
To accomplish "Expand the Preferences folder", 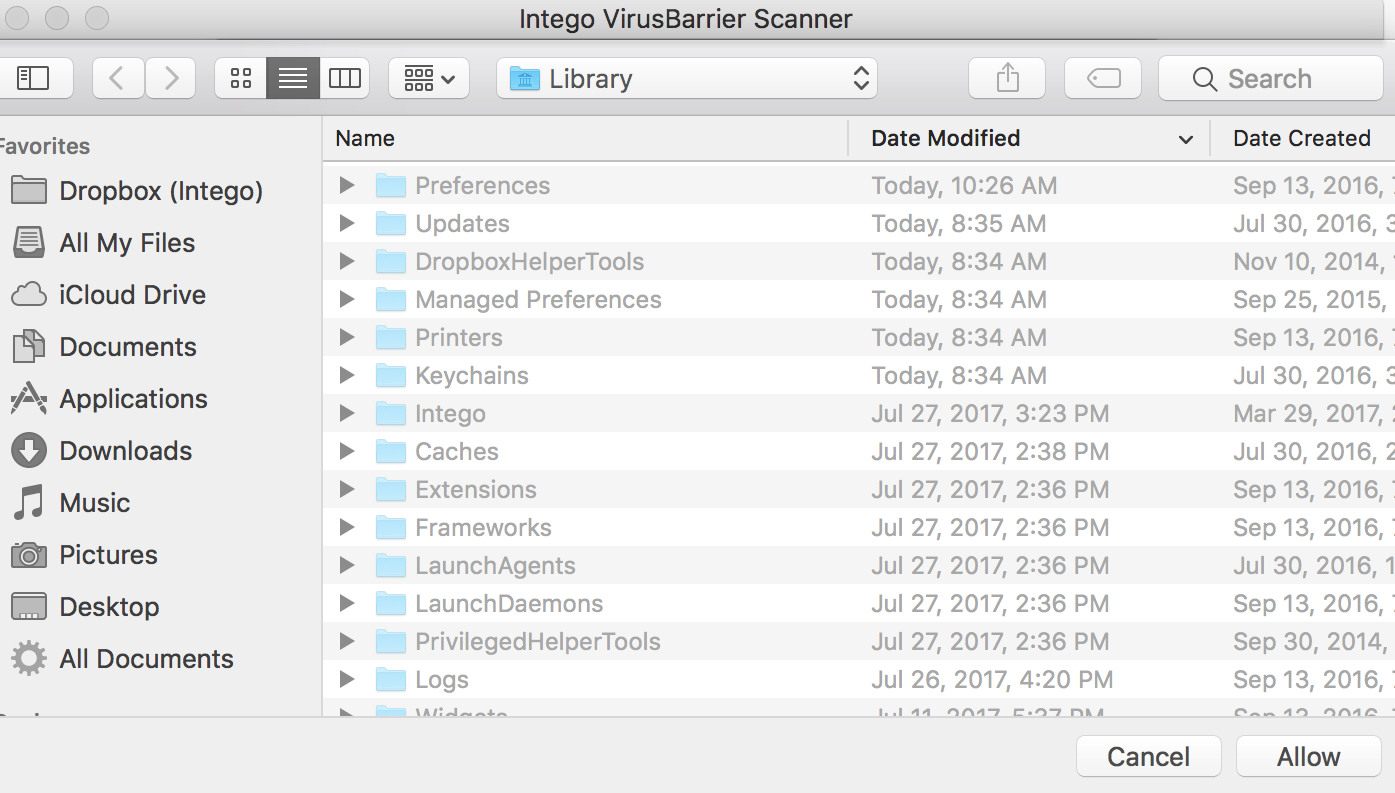I will [x=347, y=185].
